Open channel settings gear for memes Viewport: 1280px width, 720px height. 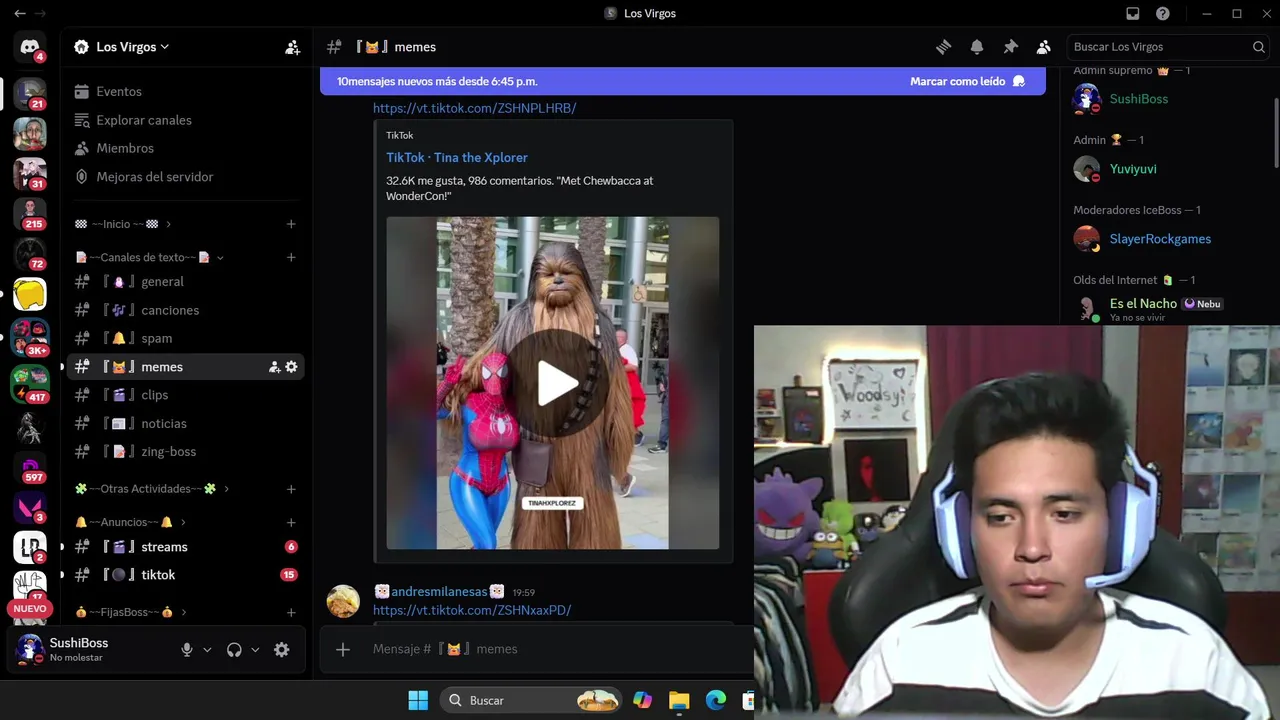[x=291, y=367]
